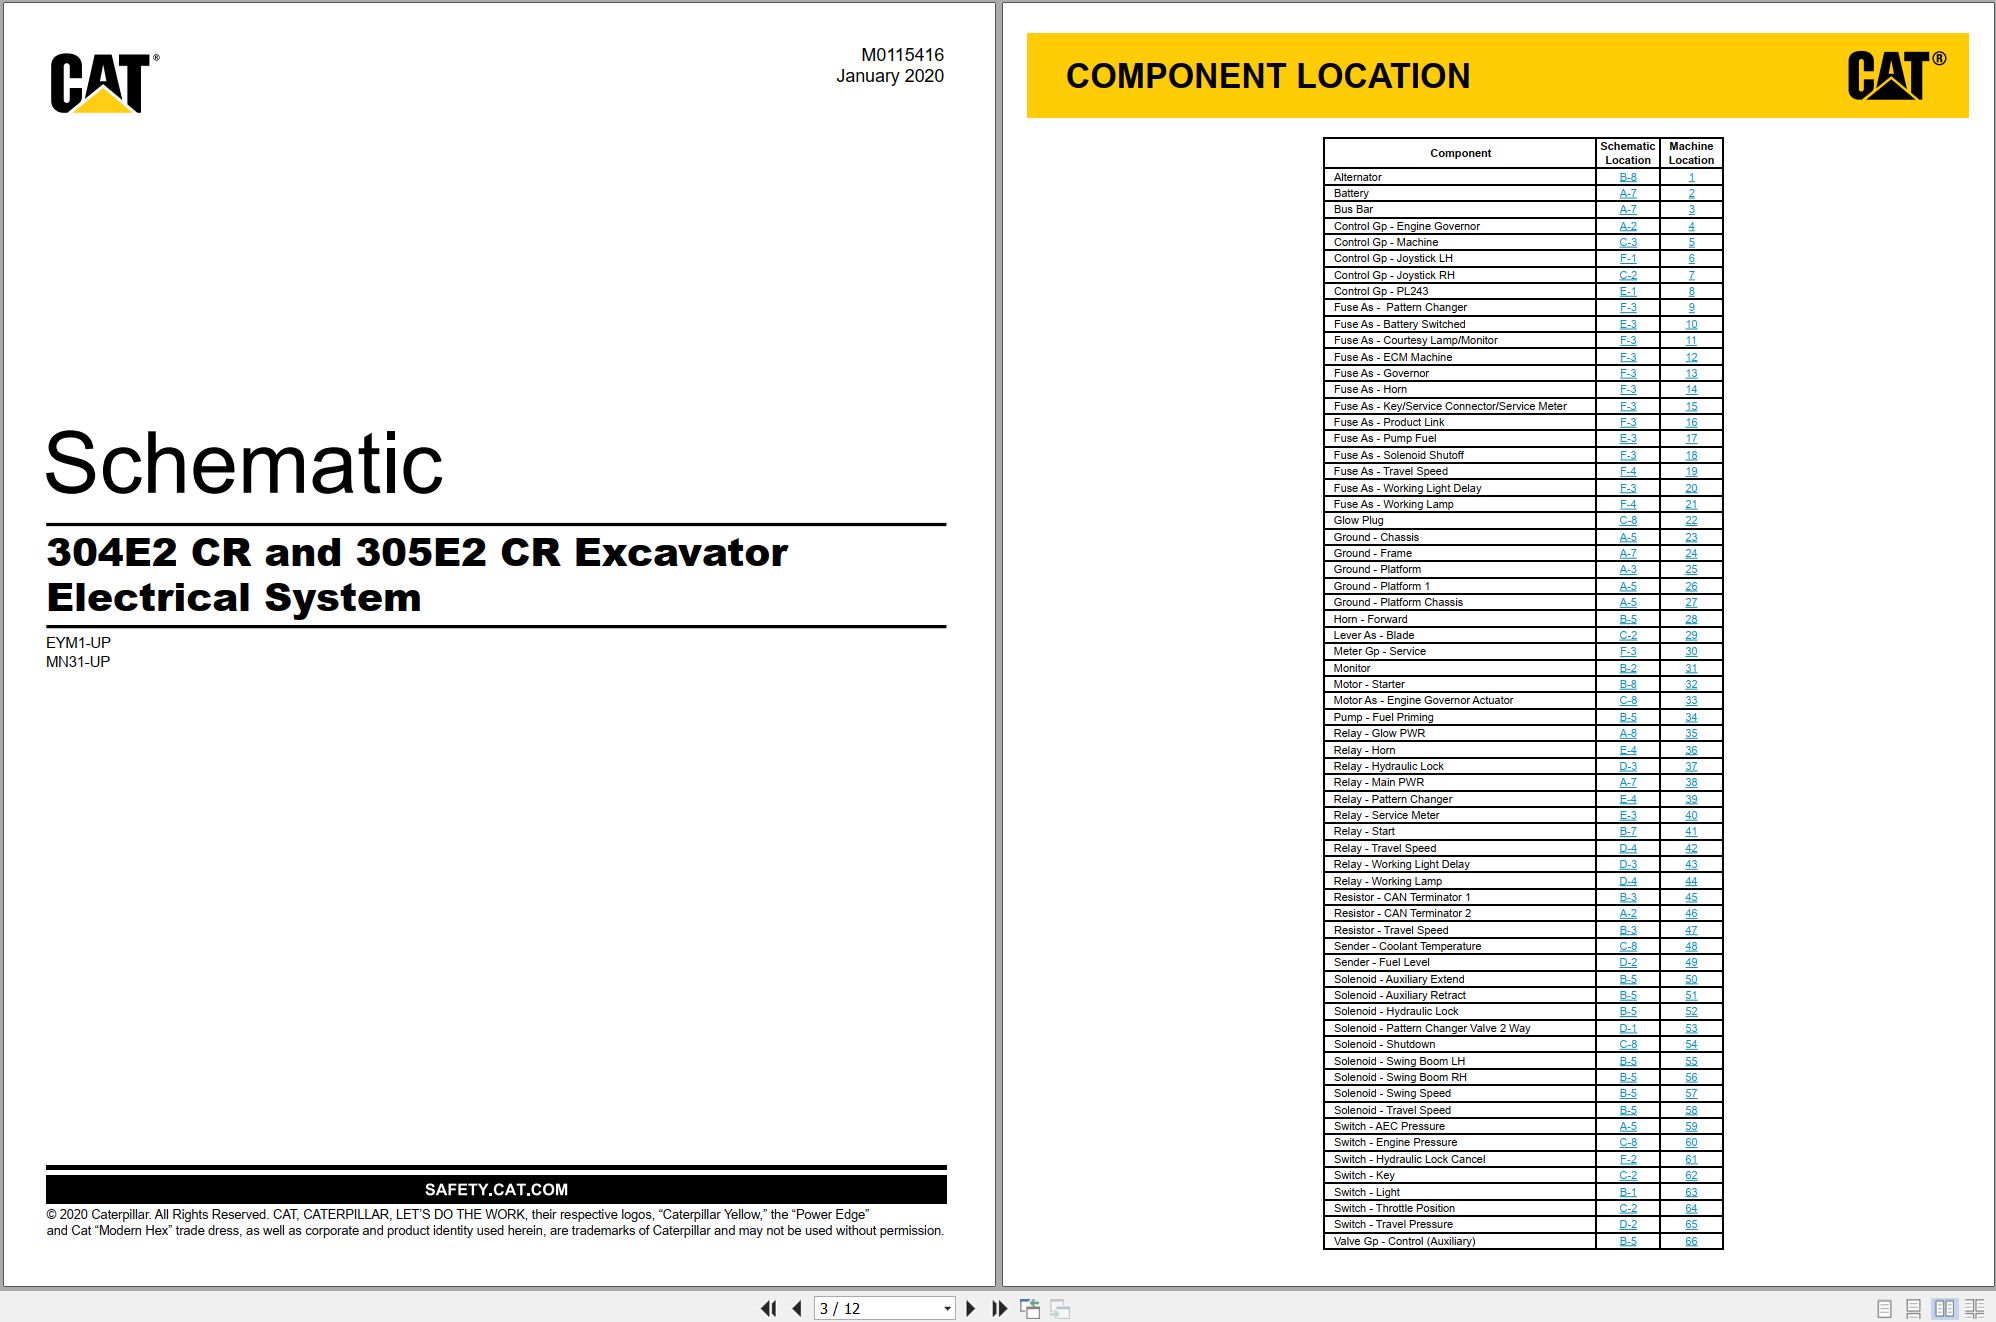Switch to continuous page layout

tap(1913, 1308)
